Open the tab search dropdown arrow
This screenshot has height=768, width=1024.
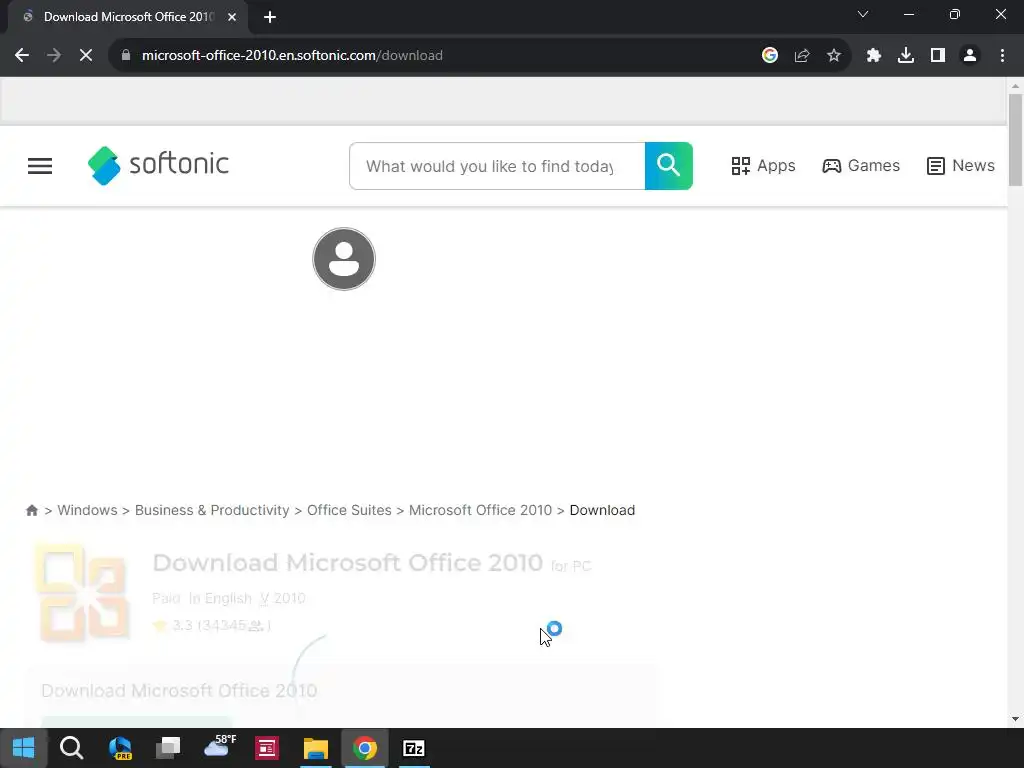click(x=863, y=14)
